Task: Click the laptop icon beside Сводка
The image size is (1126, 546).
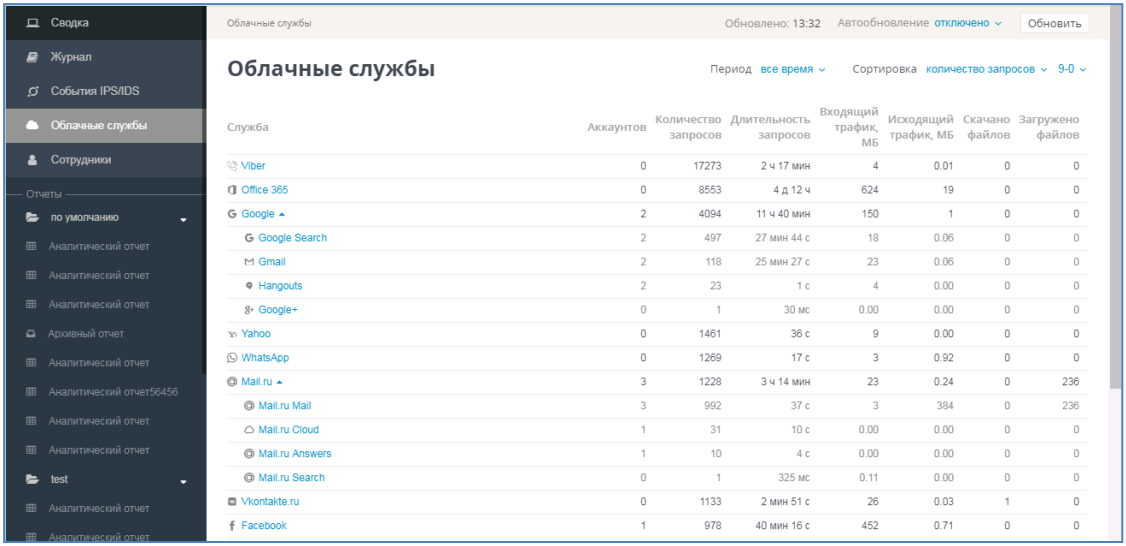Action: [x=32, y=23]
